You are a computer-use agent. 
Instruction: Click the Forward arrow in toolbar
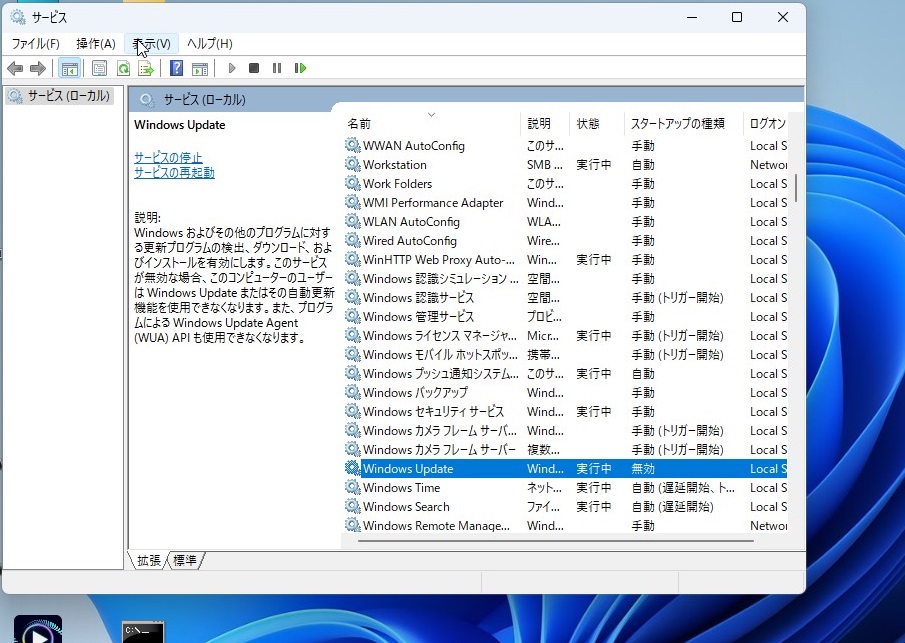tap(38, 68)
